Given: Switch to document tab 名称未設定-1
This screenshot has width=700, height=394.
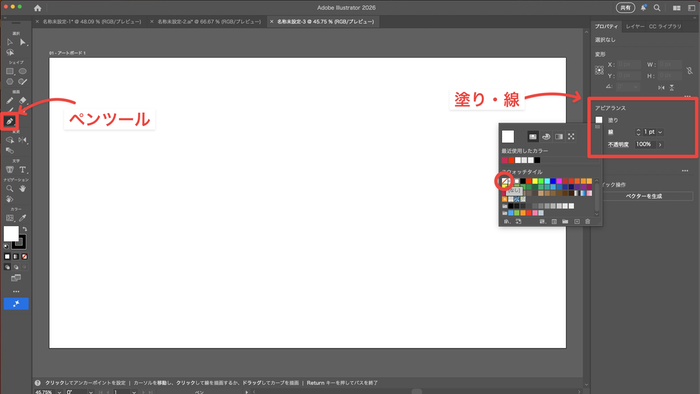Looking at the screenshot, I should click(x=92, y=21).
